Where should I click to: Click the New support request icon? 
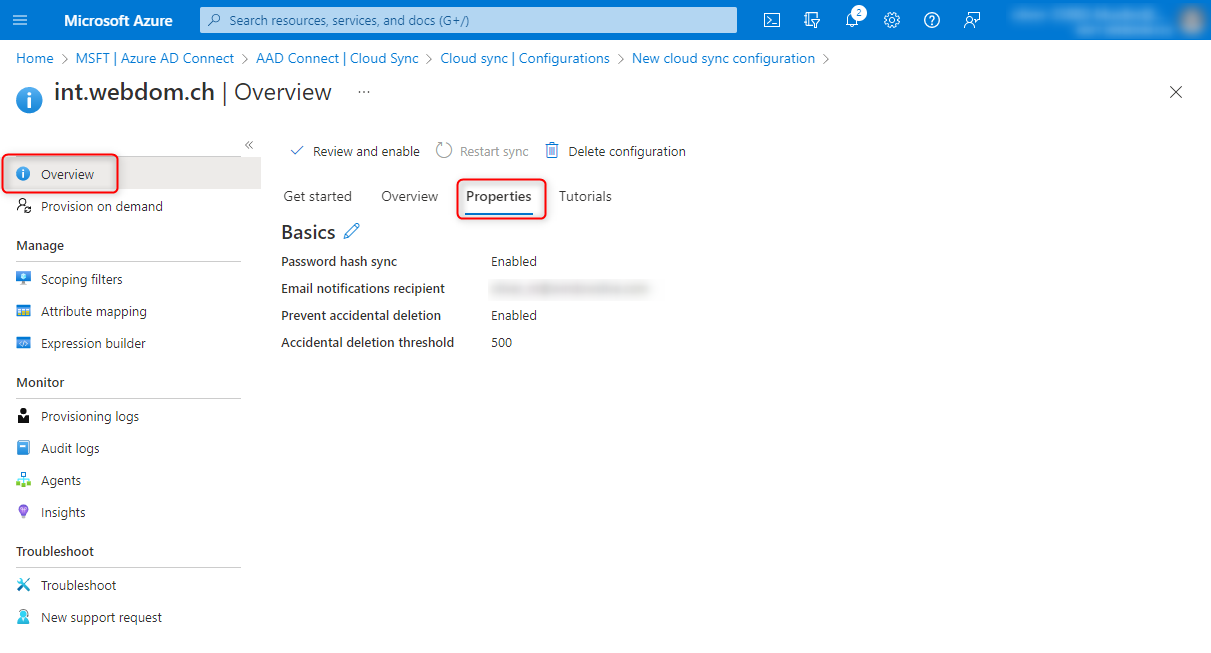[x=24, y=617]
